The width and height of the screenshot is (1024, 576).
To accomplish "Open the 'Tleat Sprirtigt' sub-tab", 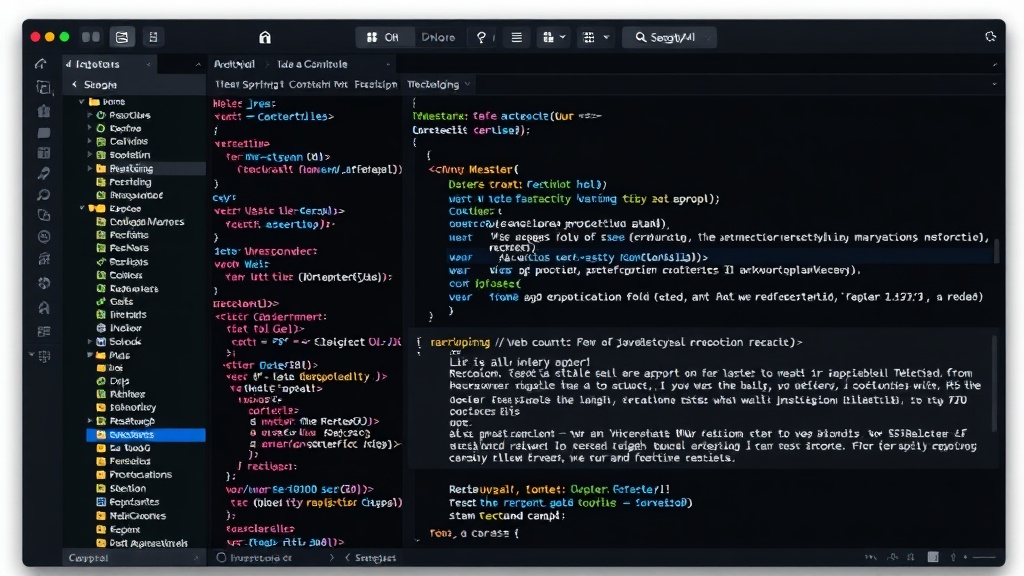I will point(249,84).
